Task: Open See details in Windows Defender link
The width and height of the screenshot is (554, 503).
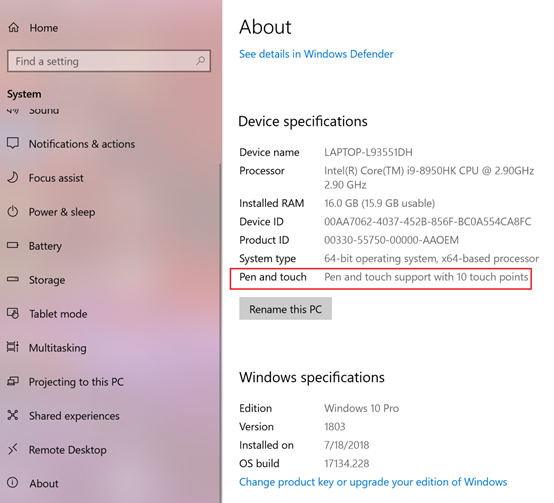Action: [x=316, y=54]
